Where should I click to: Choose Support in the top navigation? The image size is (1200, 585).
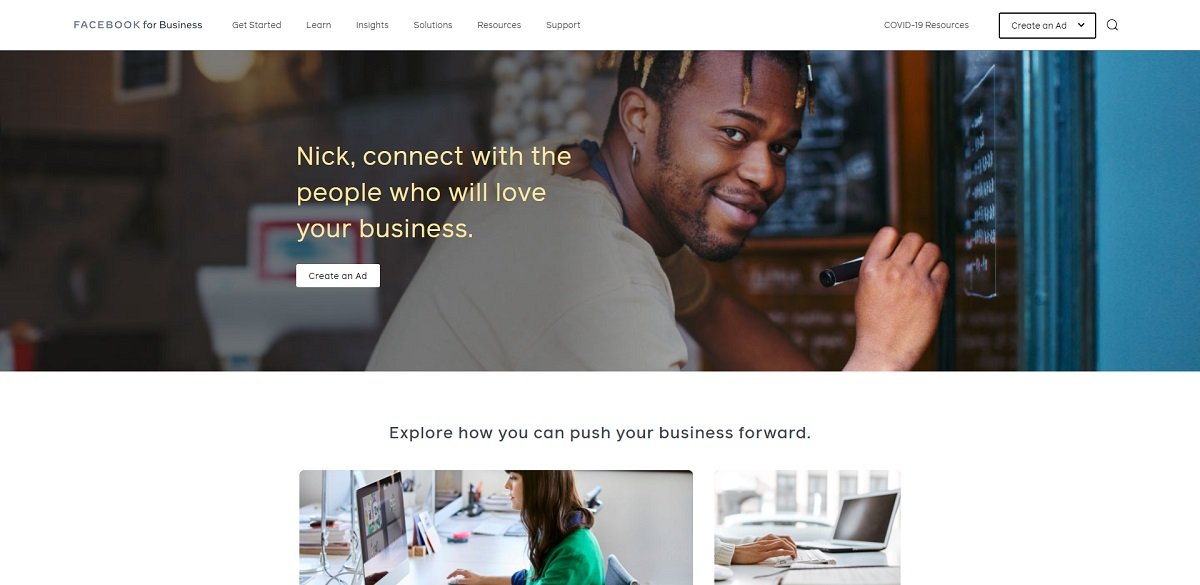pos(563,25)
